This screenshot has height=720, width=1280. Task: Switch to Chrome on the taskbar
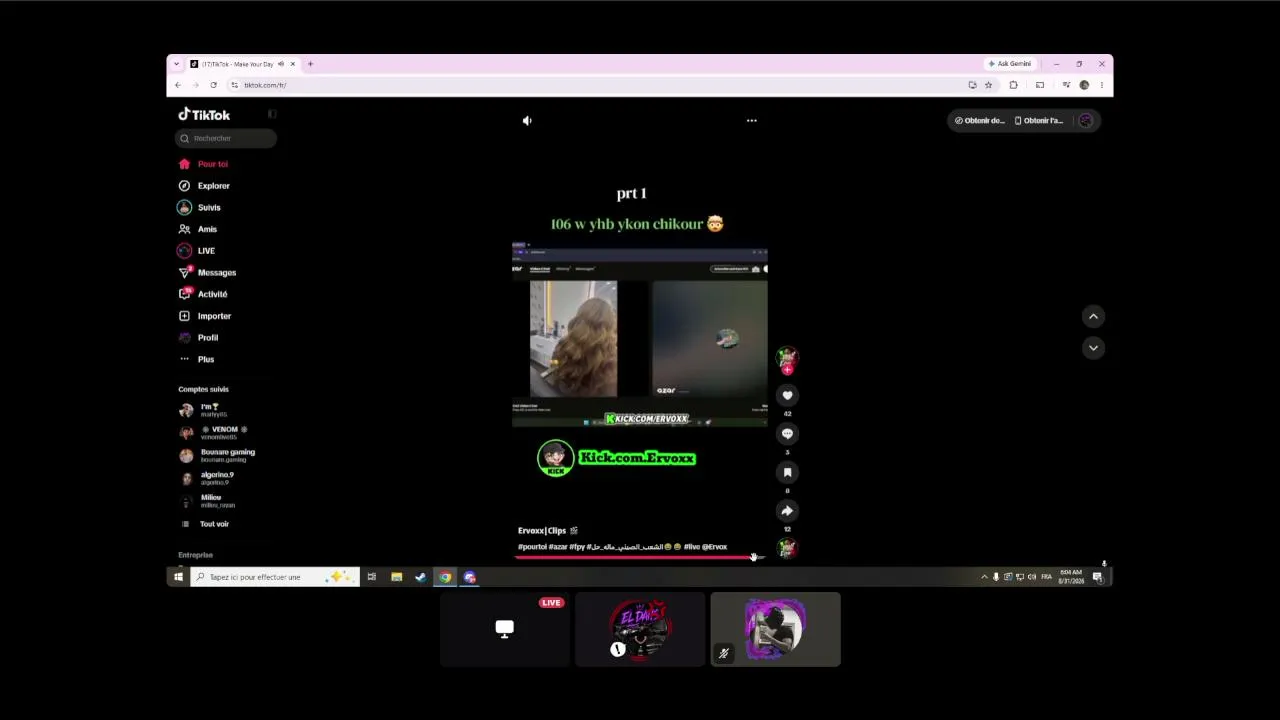pos(445,577)
